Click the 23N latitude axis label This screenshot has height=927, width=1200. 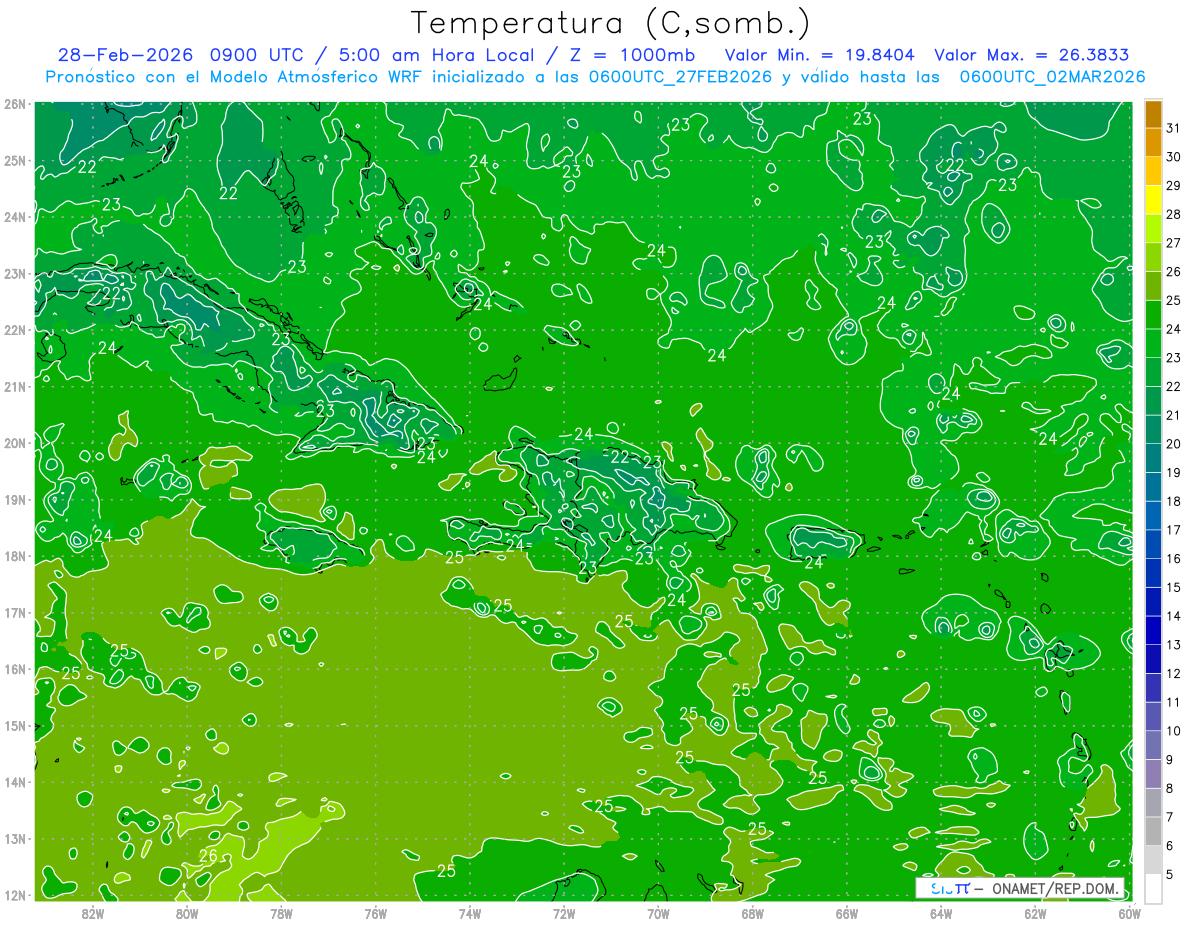point(15,274)
